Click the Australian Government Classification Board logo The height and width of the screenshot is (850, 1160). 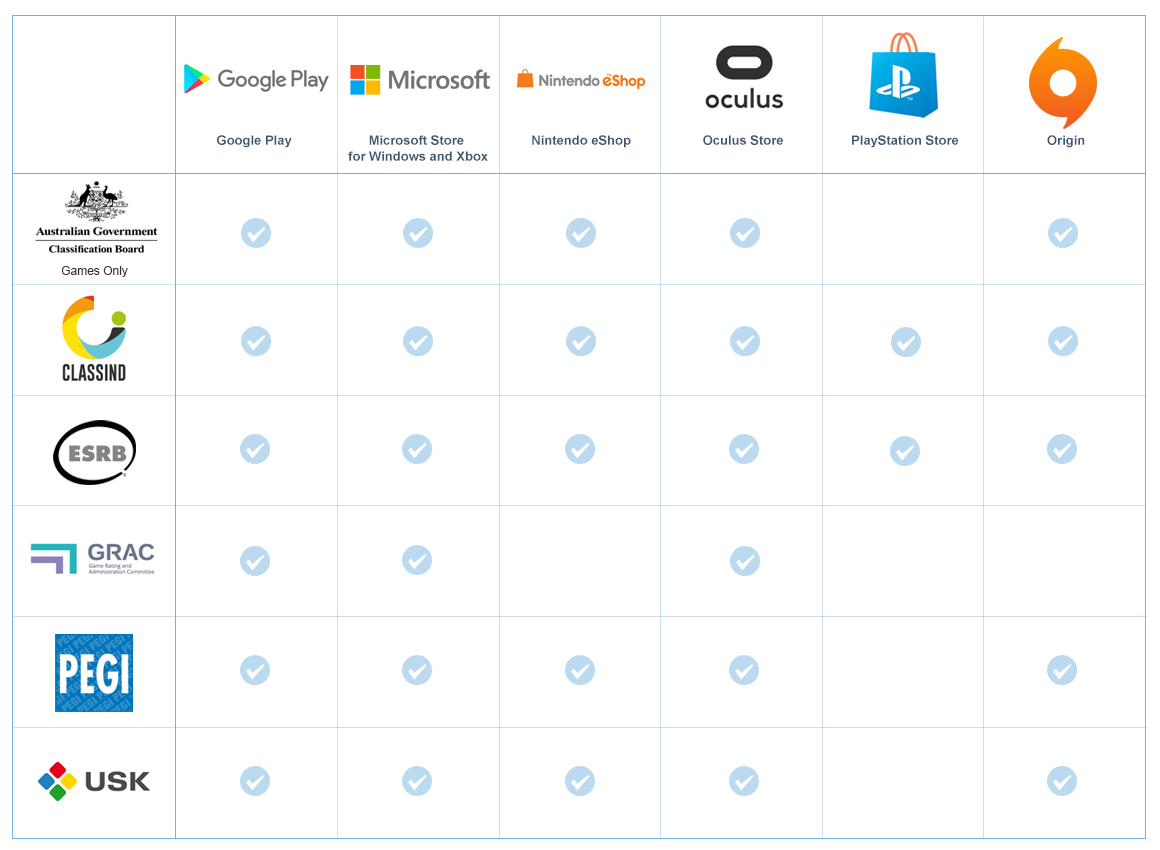click(96, 217)
